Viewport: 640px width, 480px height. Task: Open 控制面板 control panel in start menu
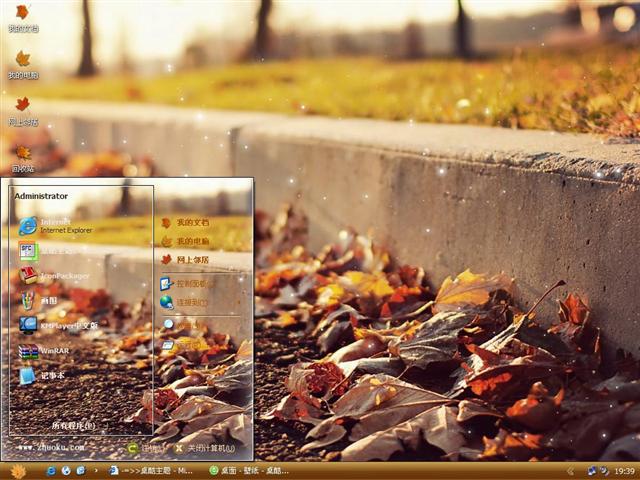pyautogui.click(x=187, y=284)
